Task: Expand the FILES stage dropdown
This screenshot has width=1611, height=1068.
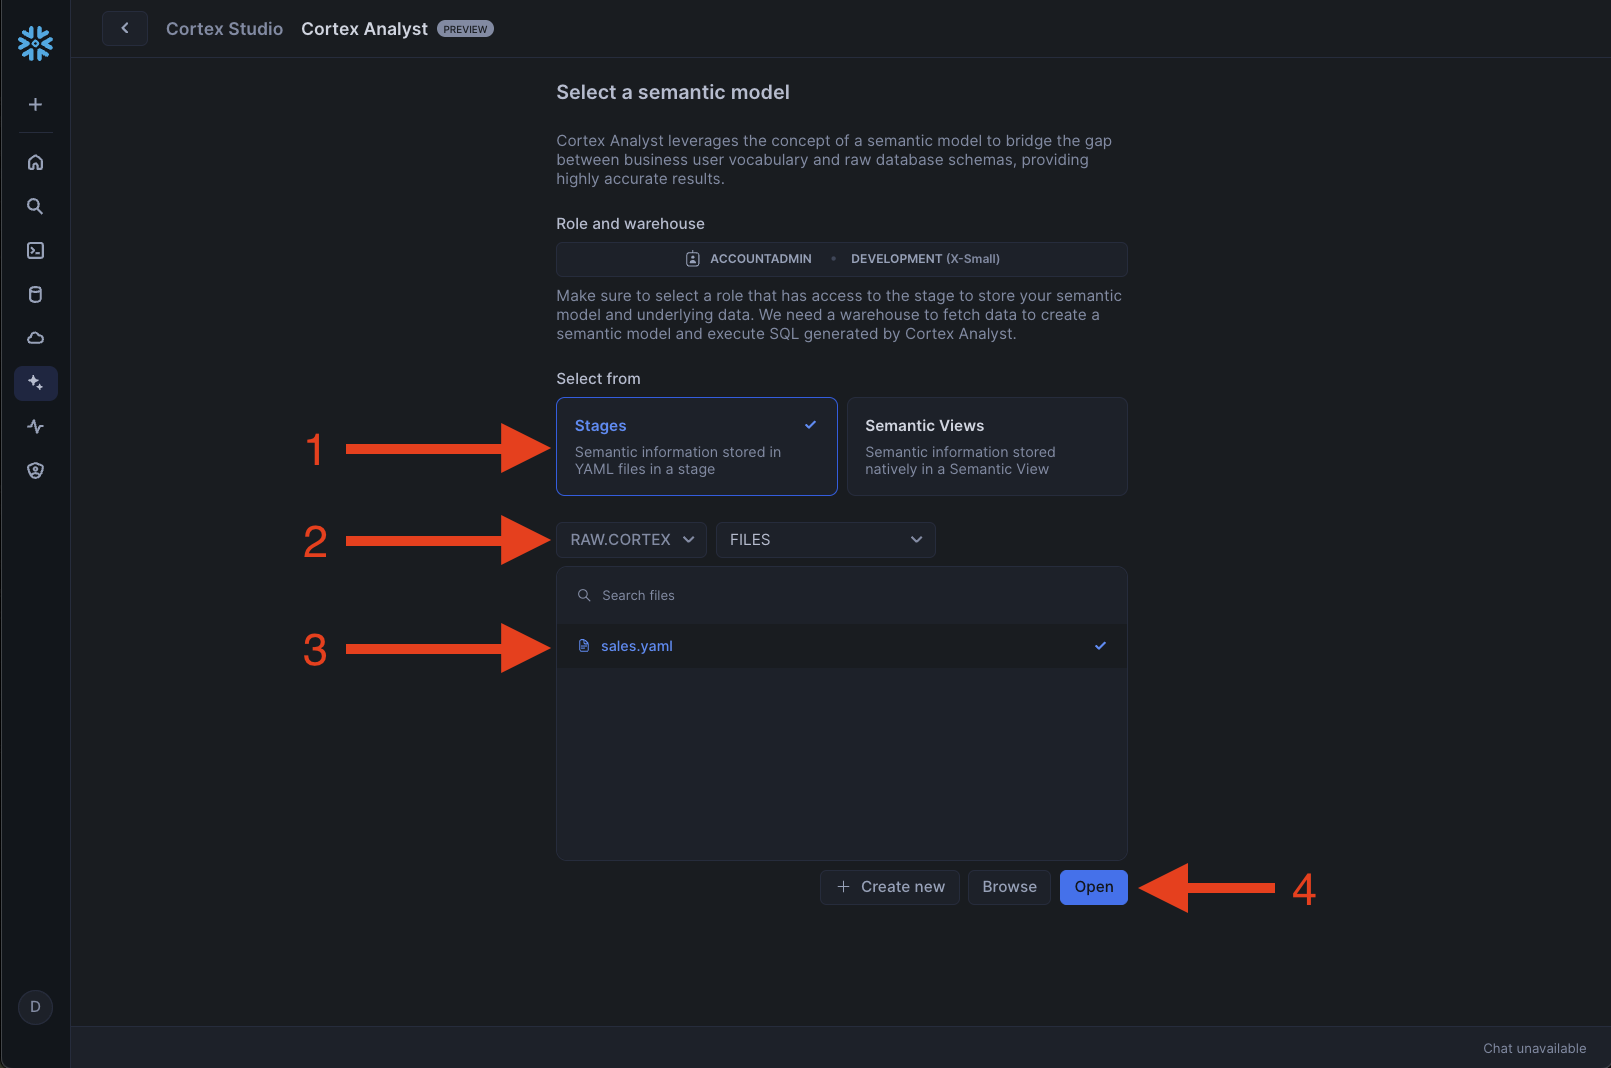Action: [x=825, y=540]
